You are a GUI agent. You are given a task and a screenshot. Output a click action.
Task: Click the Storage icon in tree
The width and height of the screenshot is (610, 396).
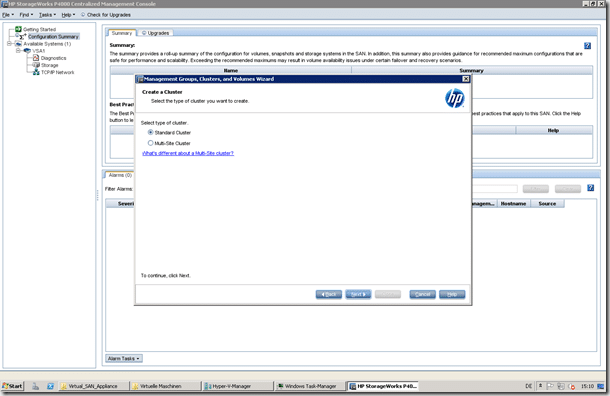(36, 65)
